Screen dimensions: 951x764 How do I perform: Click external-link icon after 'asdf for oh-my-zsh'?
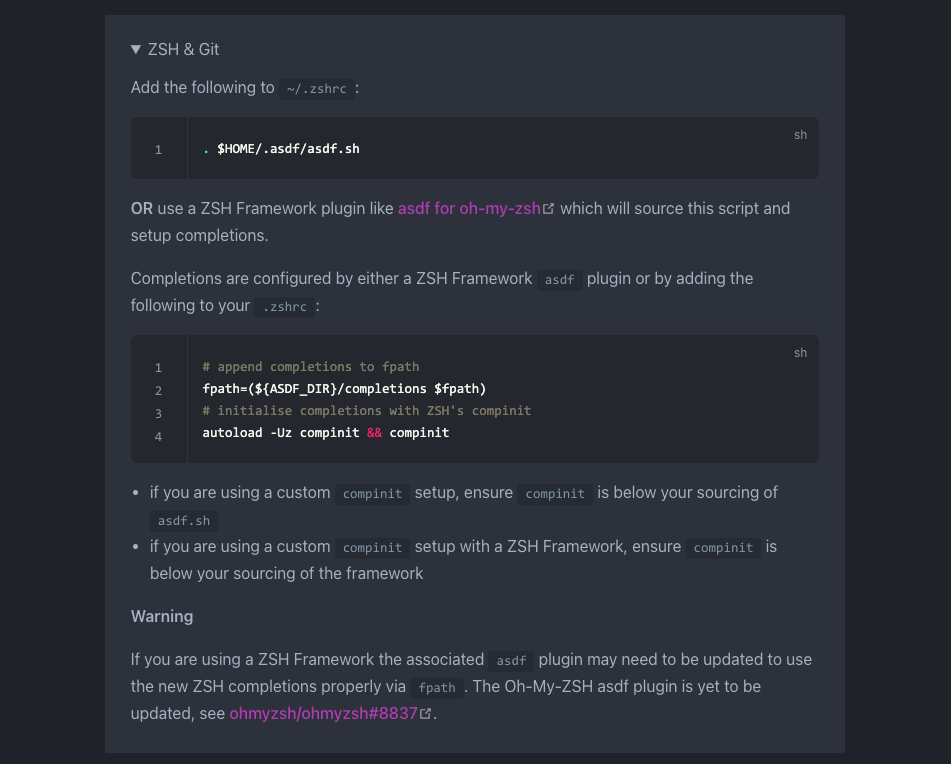[x=548, y=209]
